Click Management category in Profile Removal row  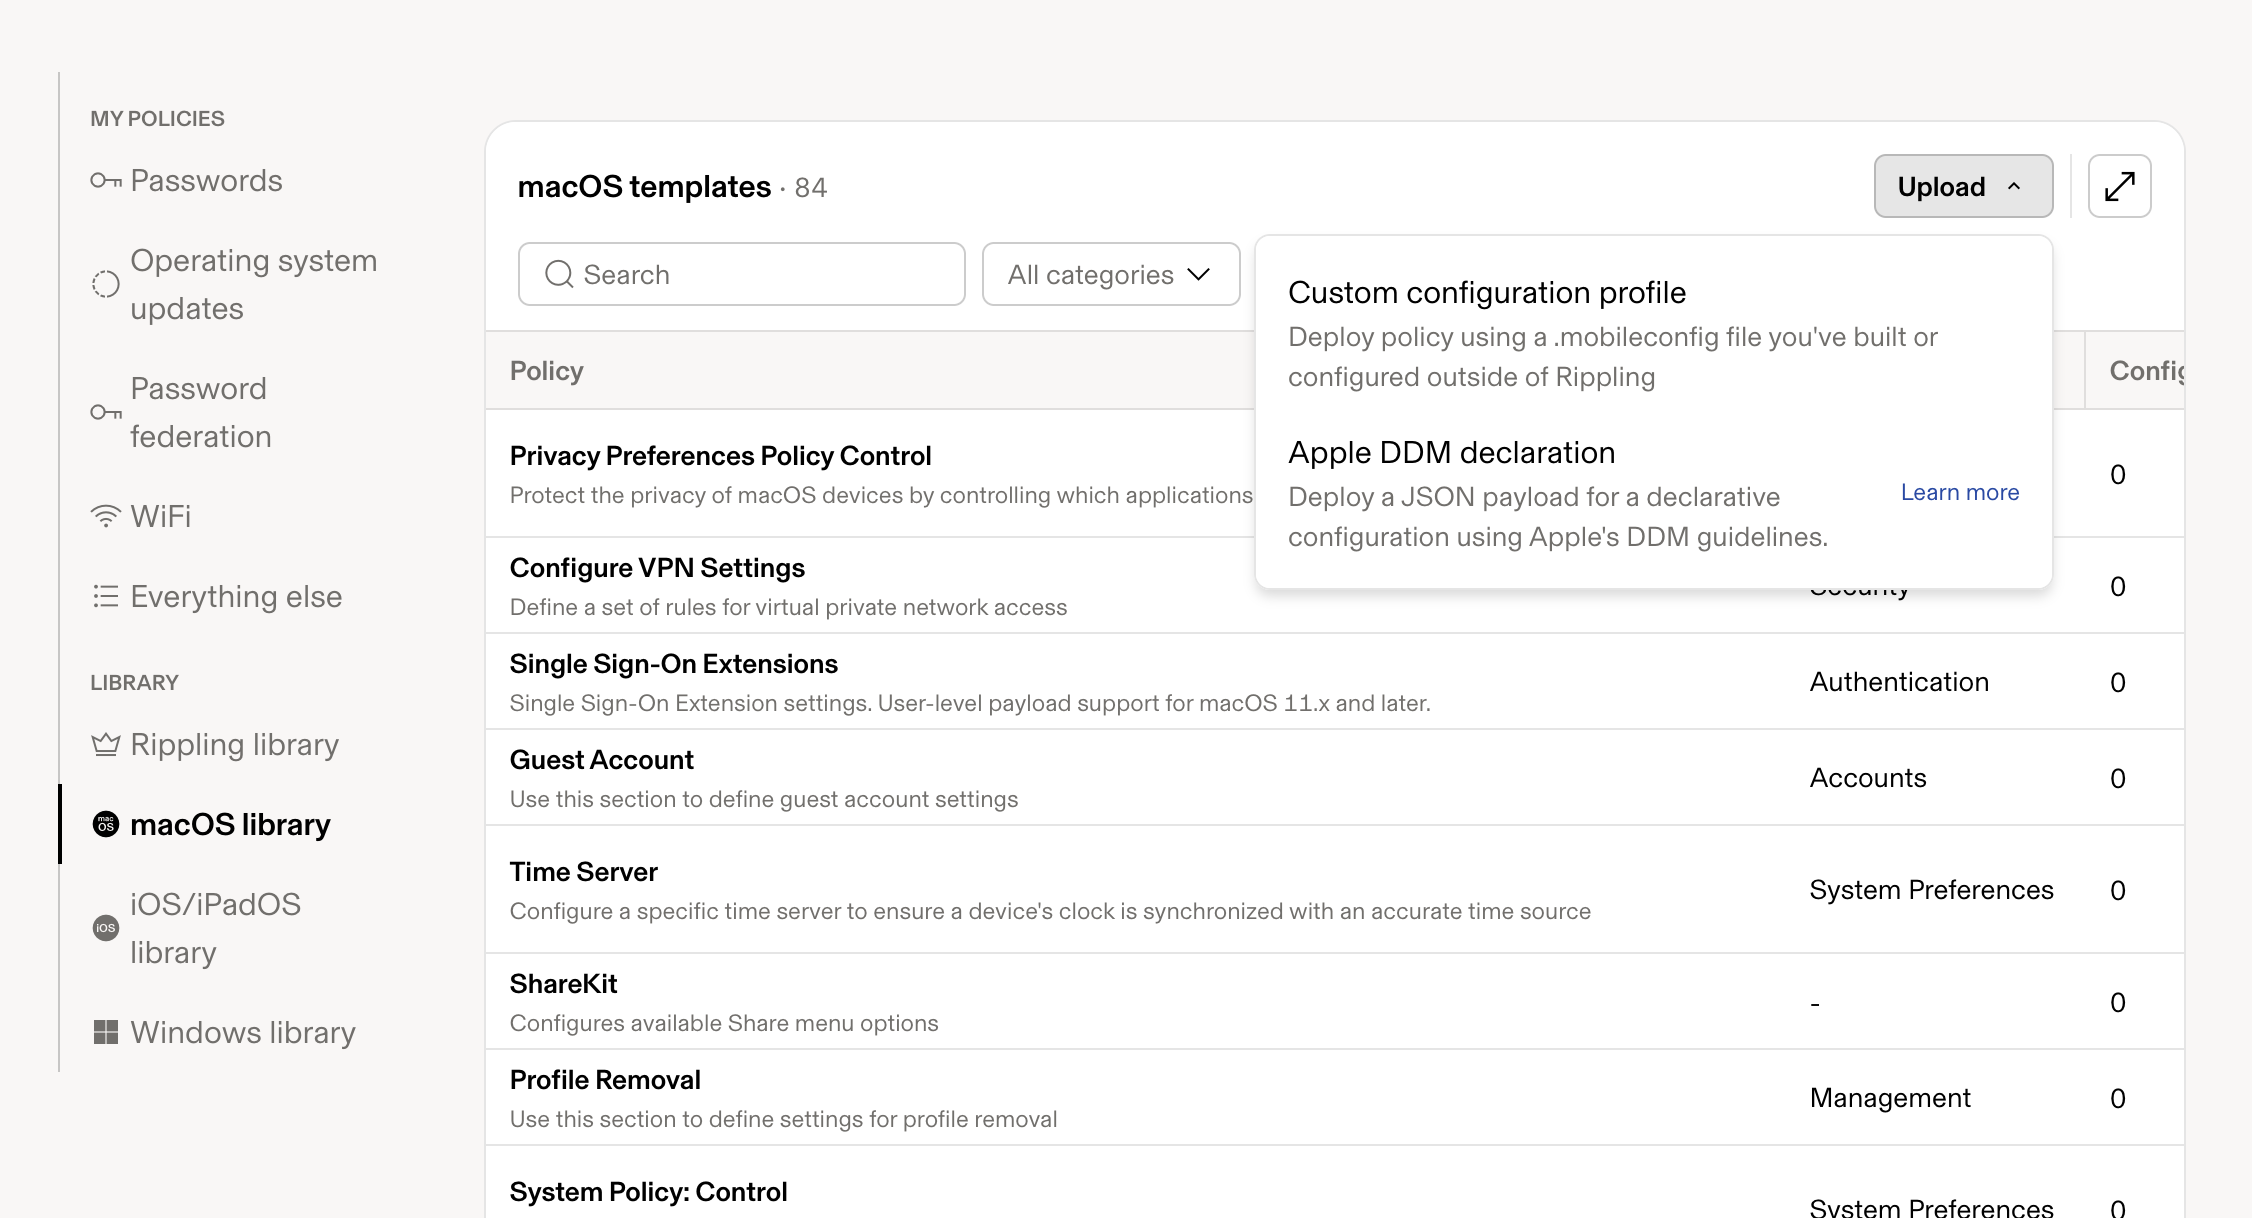pyautogui.click(x=1890, y=1098)
